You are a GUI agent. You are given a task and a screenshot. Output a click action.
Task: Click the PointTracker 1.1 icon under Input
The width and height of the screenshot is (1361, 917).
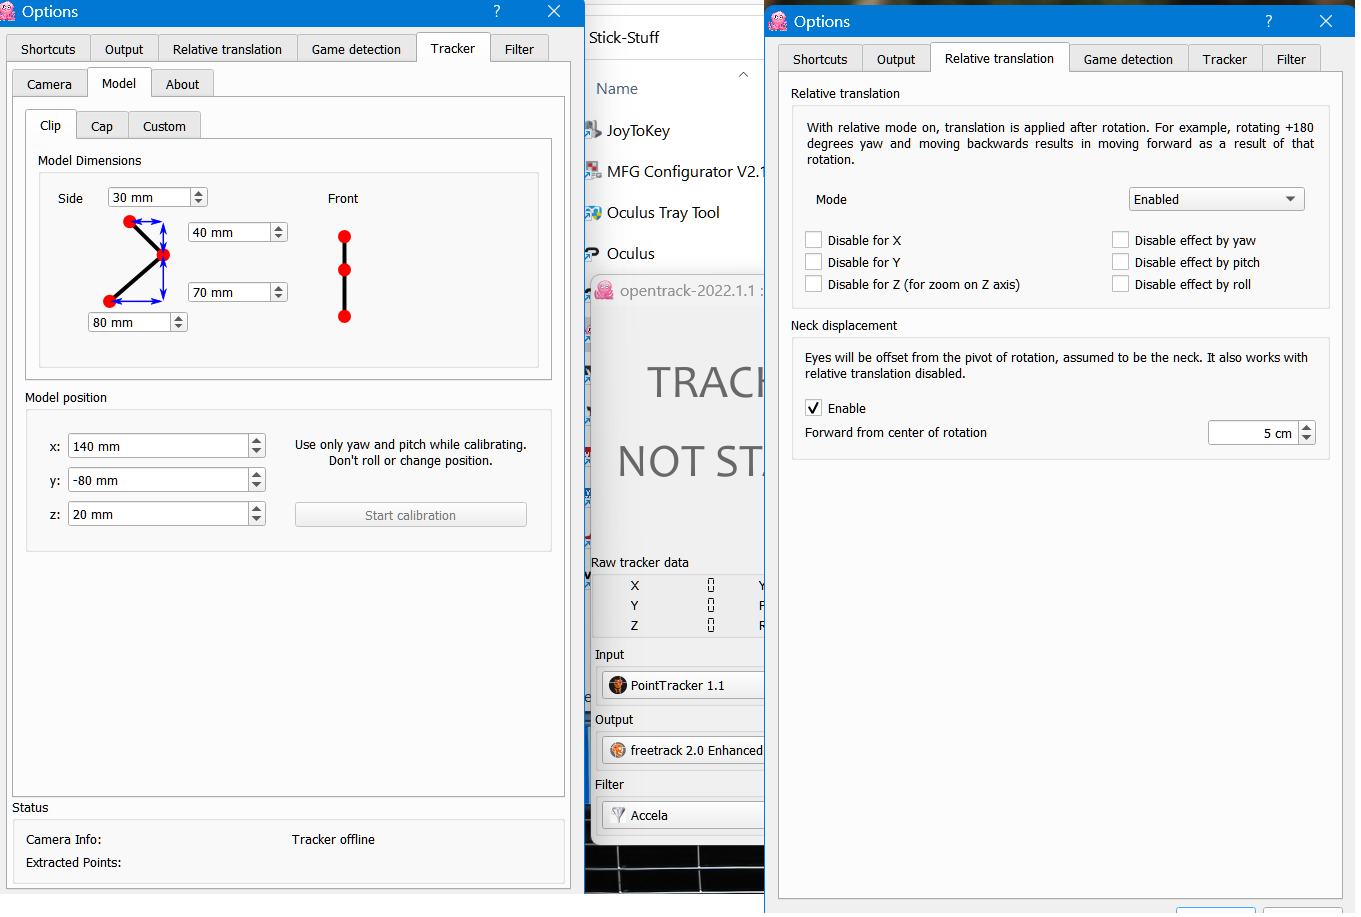click(618, 685)
